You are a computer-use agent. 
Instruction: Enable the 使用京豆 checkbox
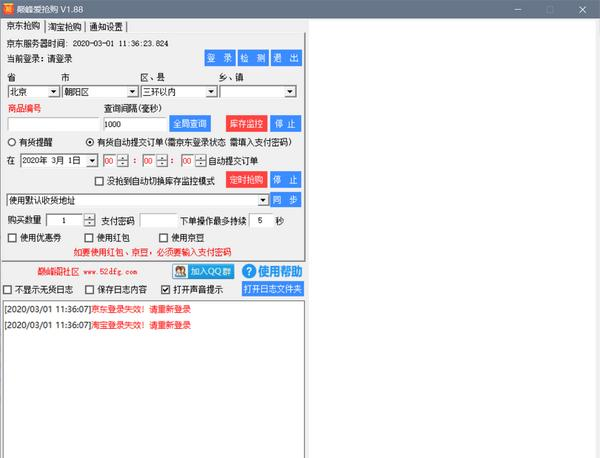(x=163, y=238)
